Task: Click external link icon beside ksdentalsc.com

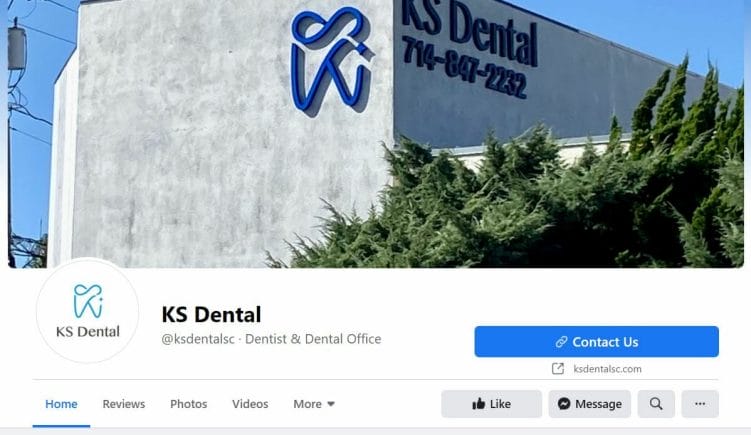Action: 558,368
